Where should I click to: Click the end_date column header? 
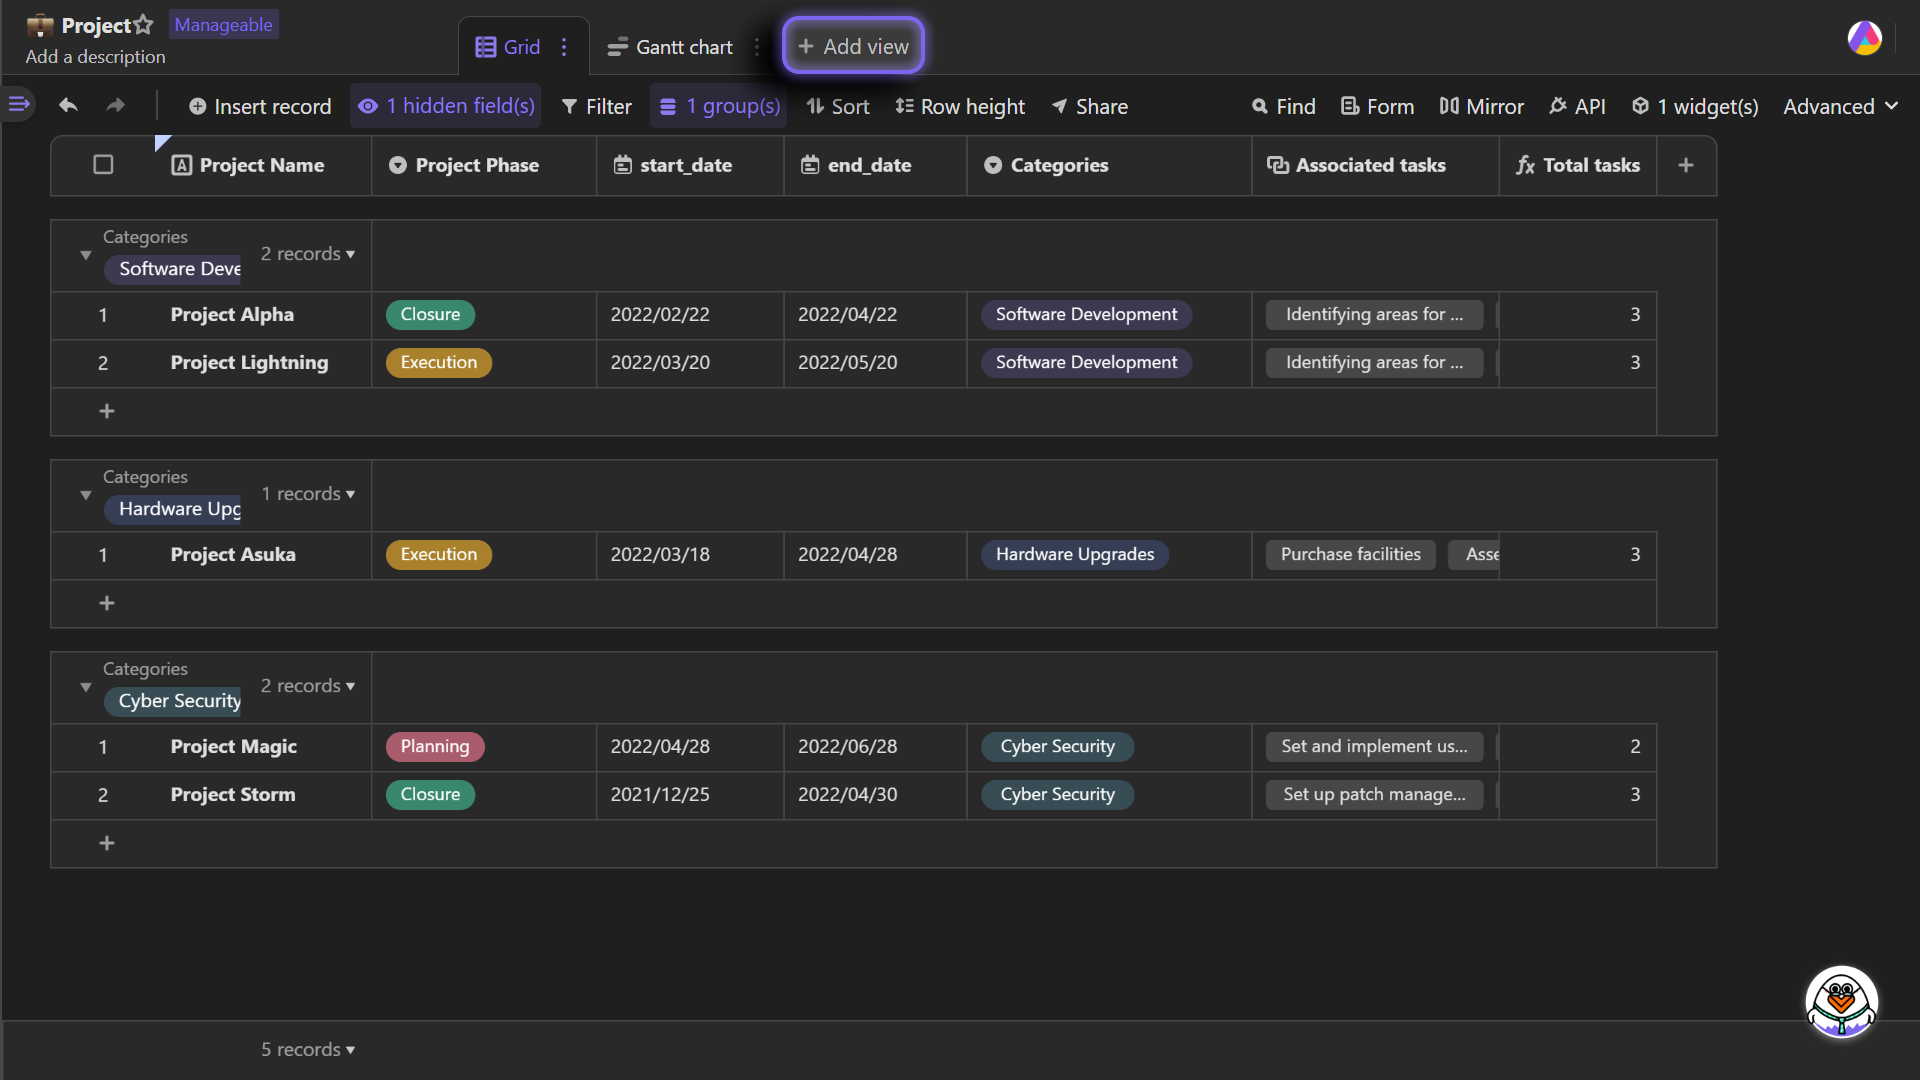875,165
